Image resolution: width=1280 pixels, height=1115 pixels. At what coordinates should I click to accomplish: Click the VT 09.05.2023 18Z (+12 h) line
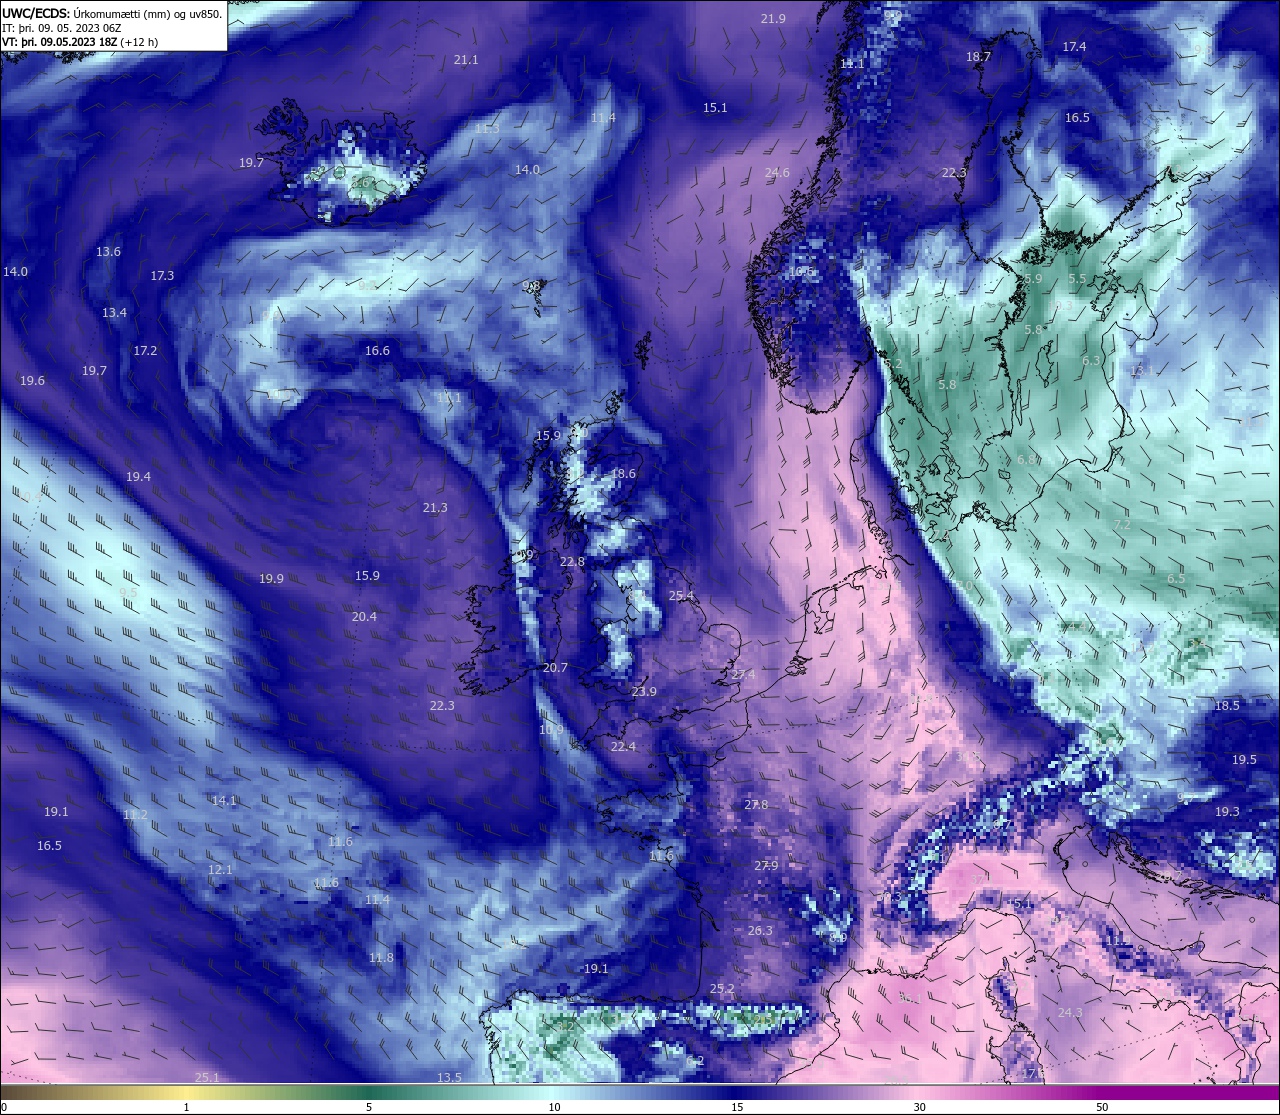[x=80, y=42]
